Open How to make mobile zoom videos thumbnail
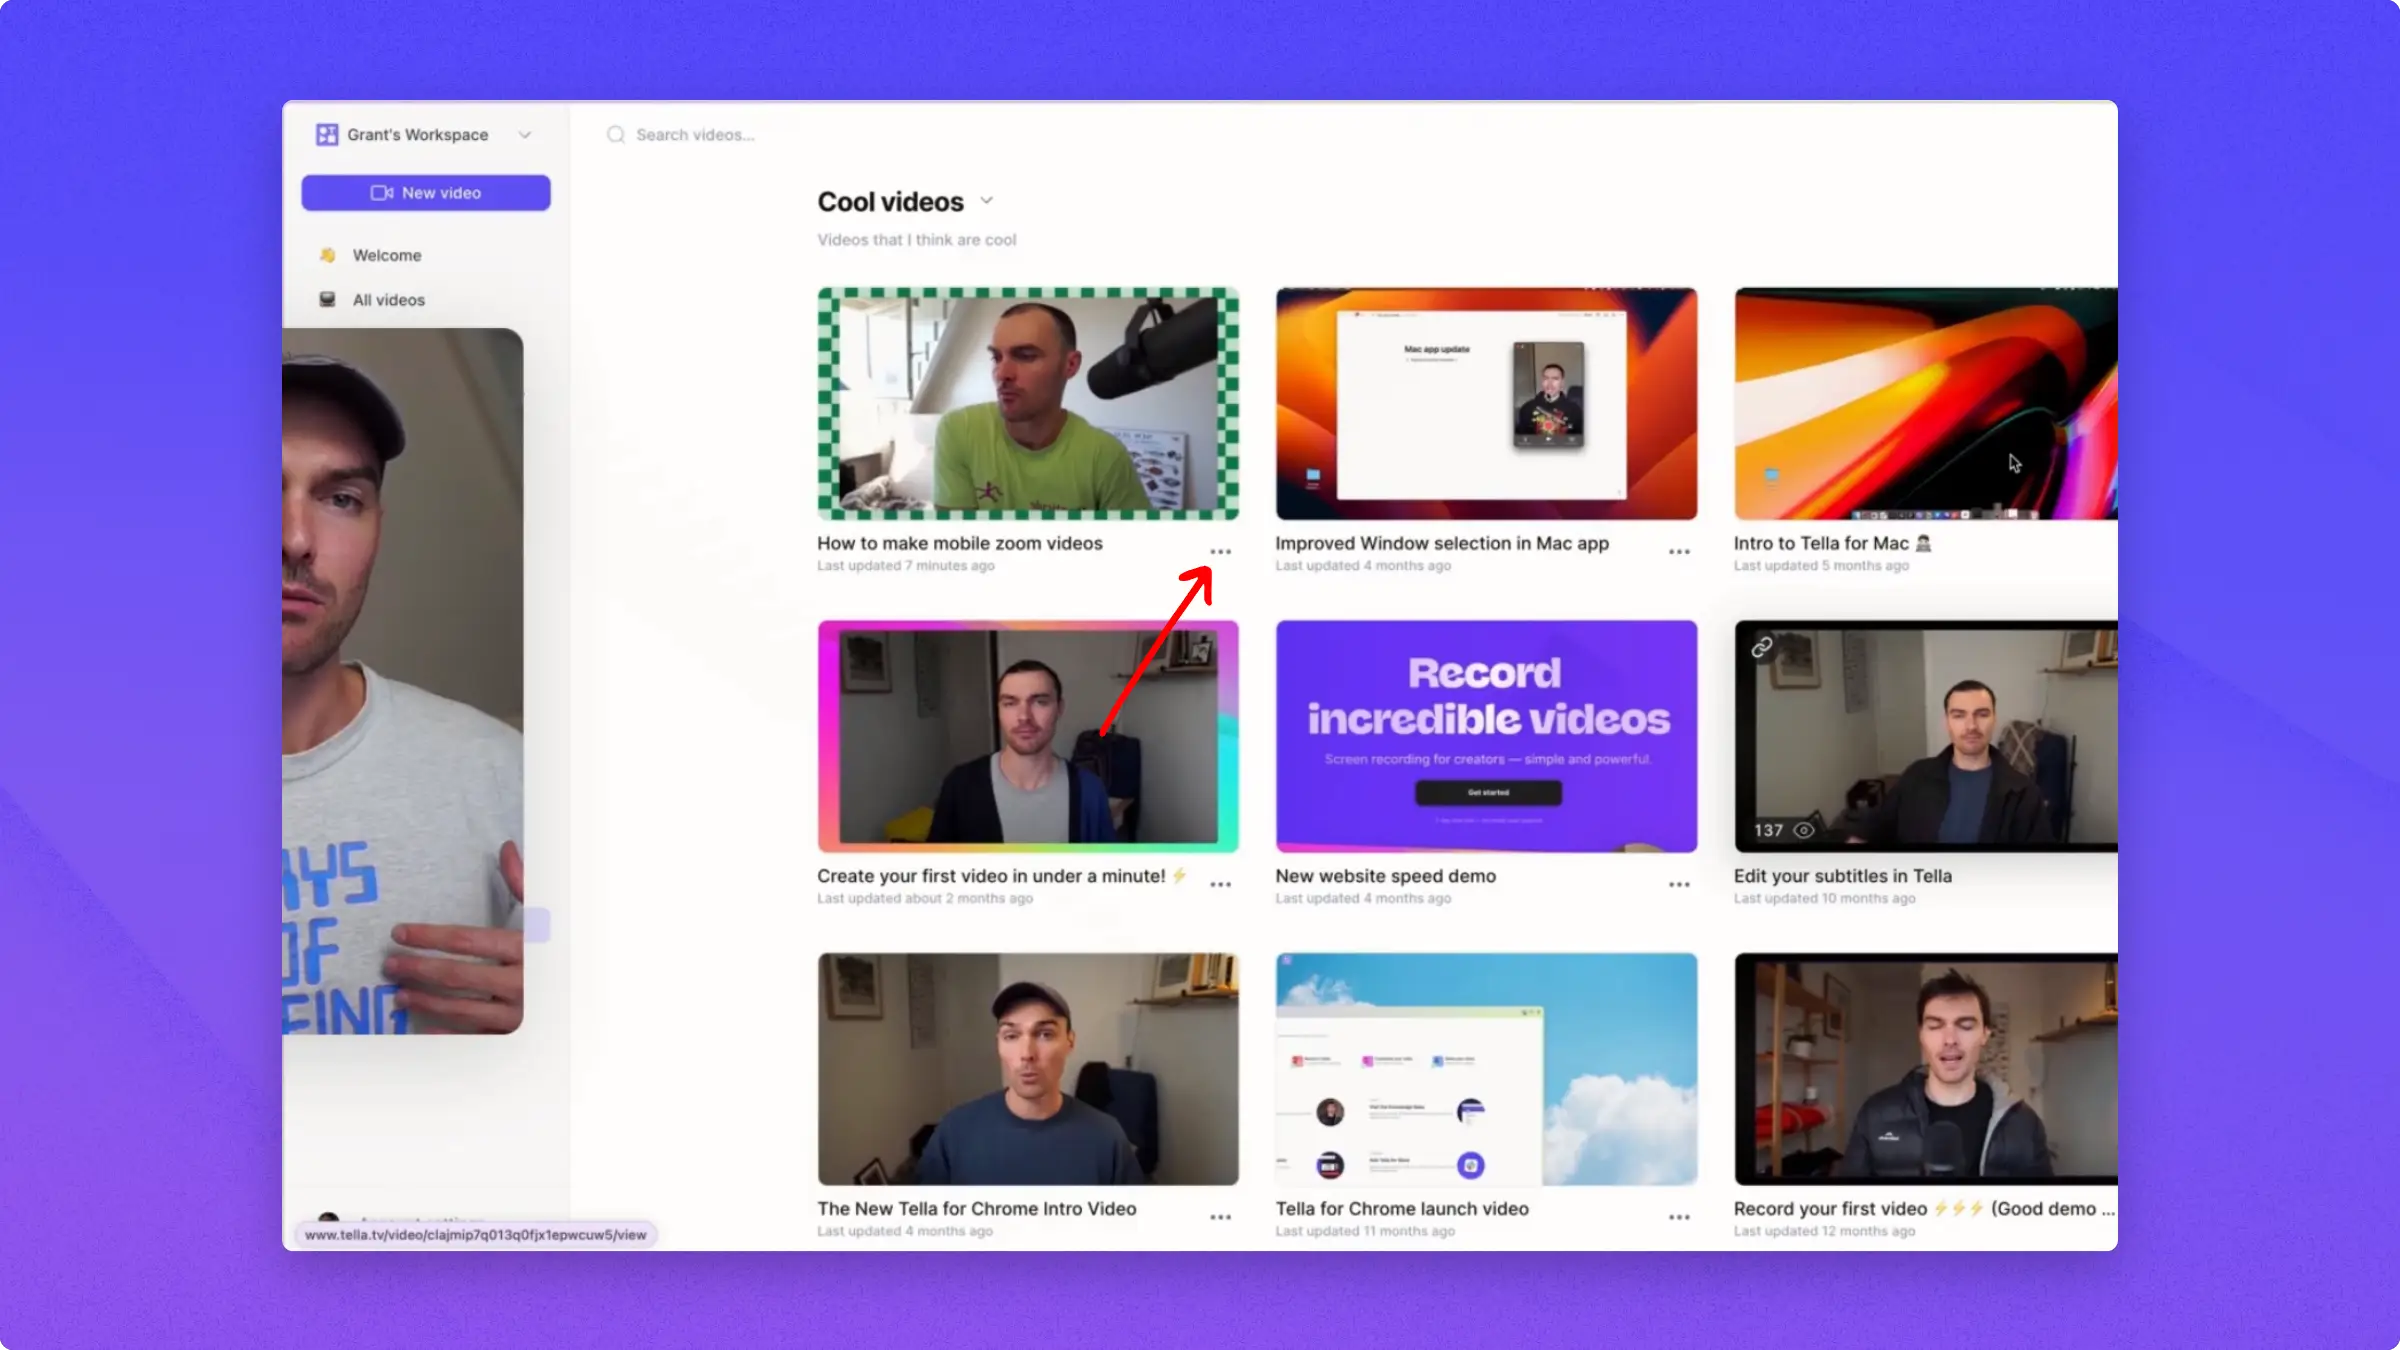Image resolution: width=2400 pixels, height=1350 pixels. tap(1028, 404)
